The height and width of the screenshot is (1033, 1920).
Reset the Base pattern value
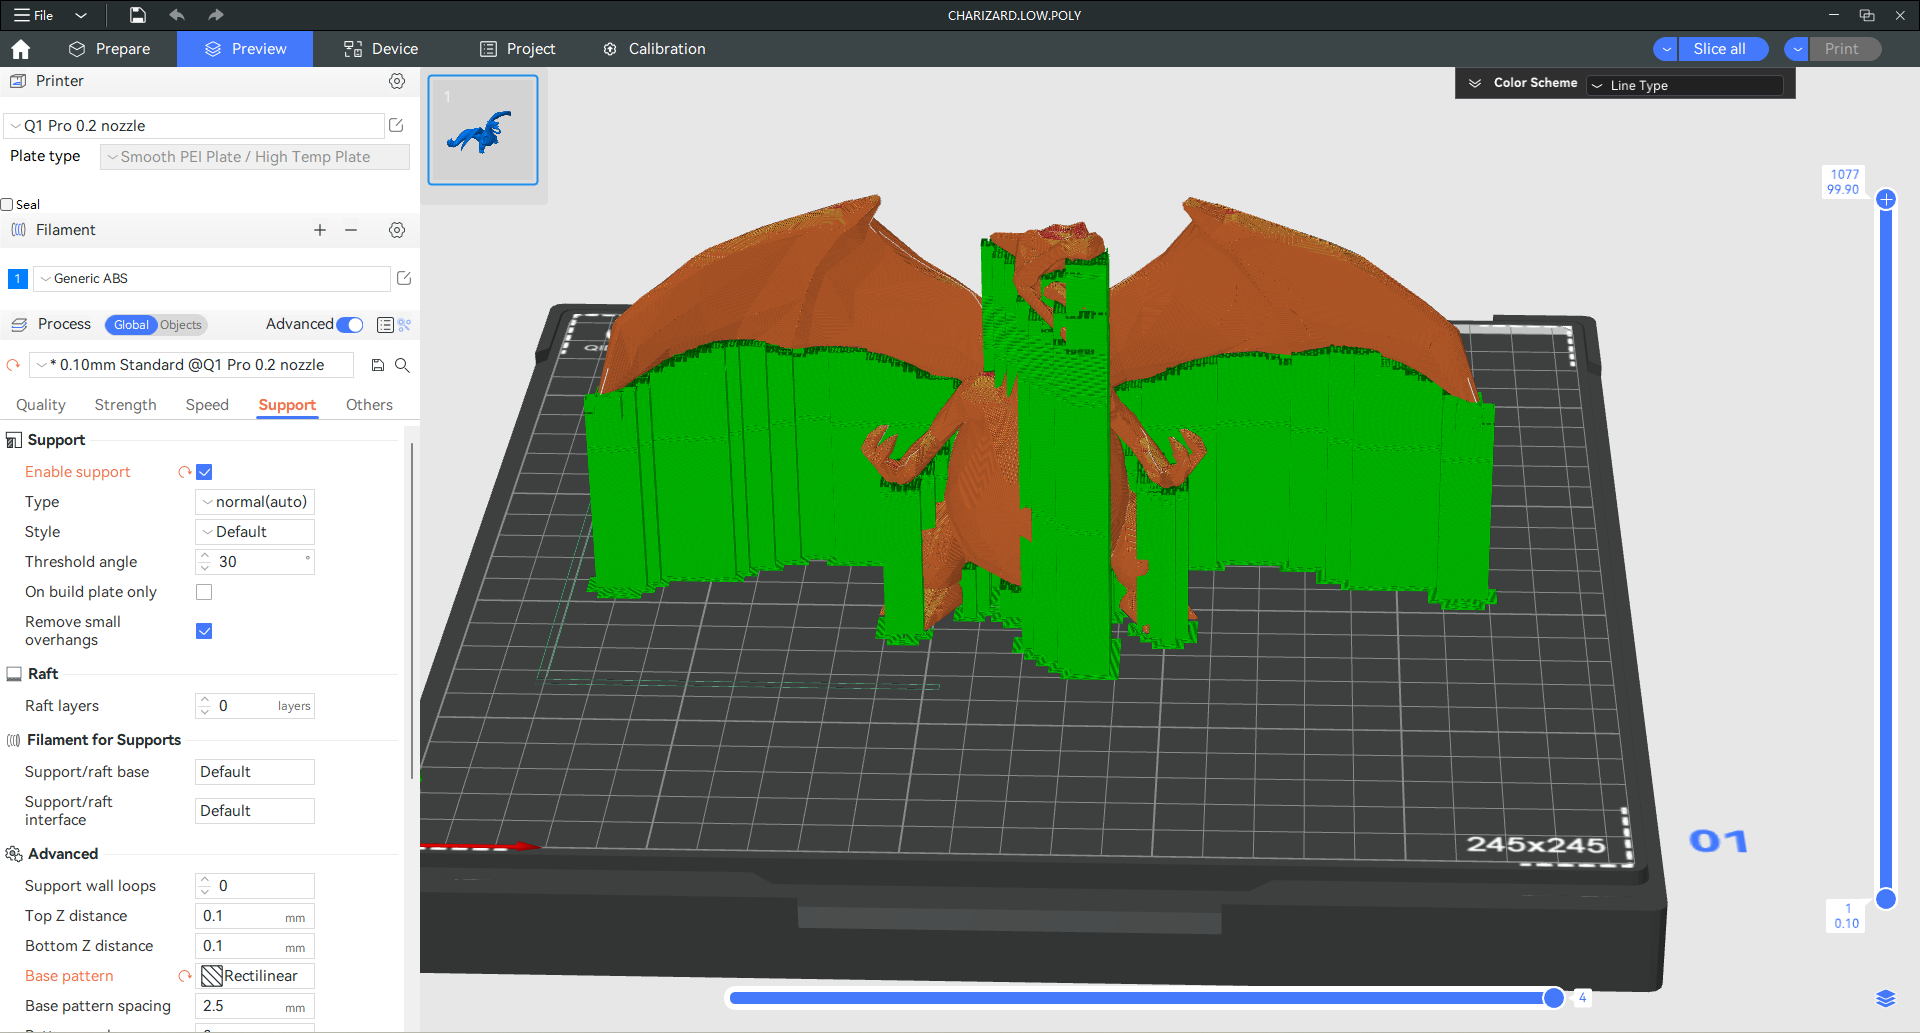point(184,976)
